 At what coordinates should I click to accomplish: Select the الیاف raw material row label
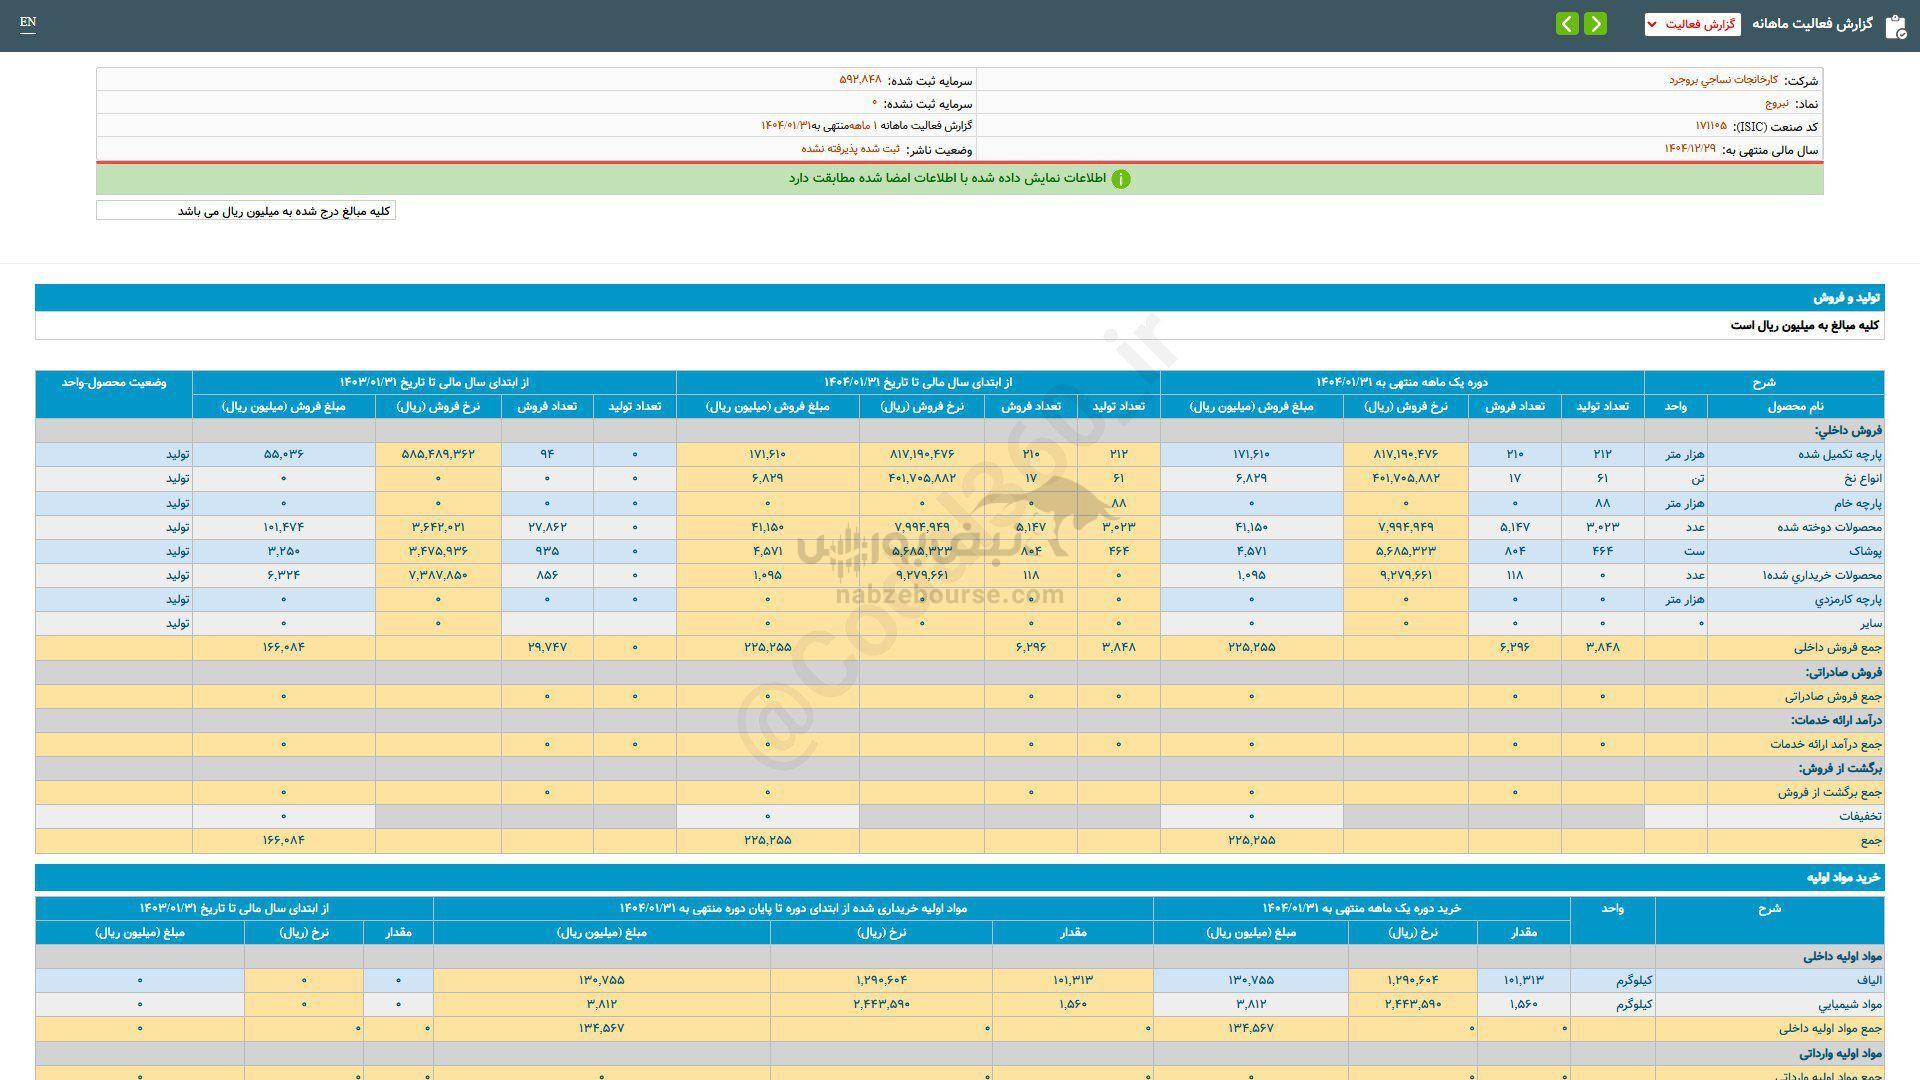pos(1869,981)
